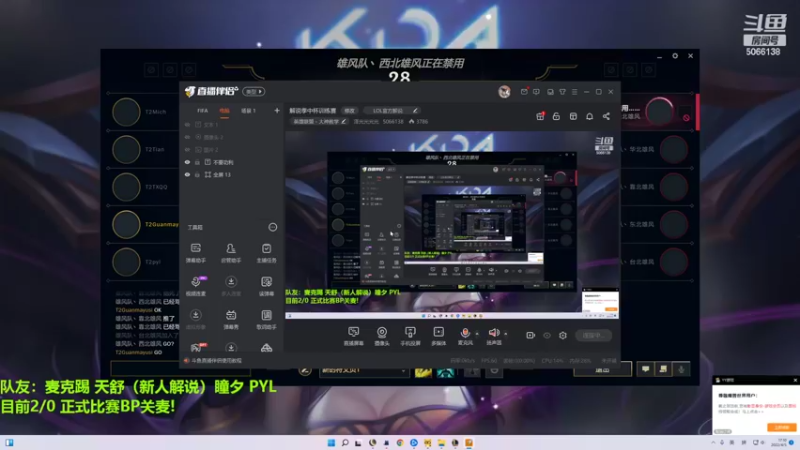Open the 房管助手 tool
Viewport: 800px width, 450px height.
click(x=231, y=253)
